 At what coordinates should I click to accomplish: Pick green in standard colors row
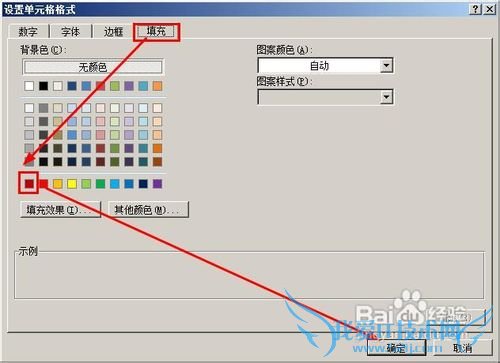coord(100,184)
